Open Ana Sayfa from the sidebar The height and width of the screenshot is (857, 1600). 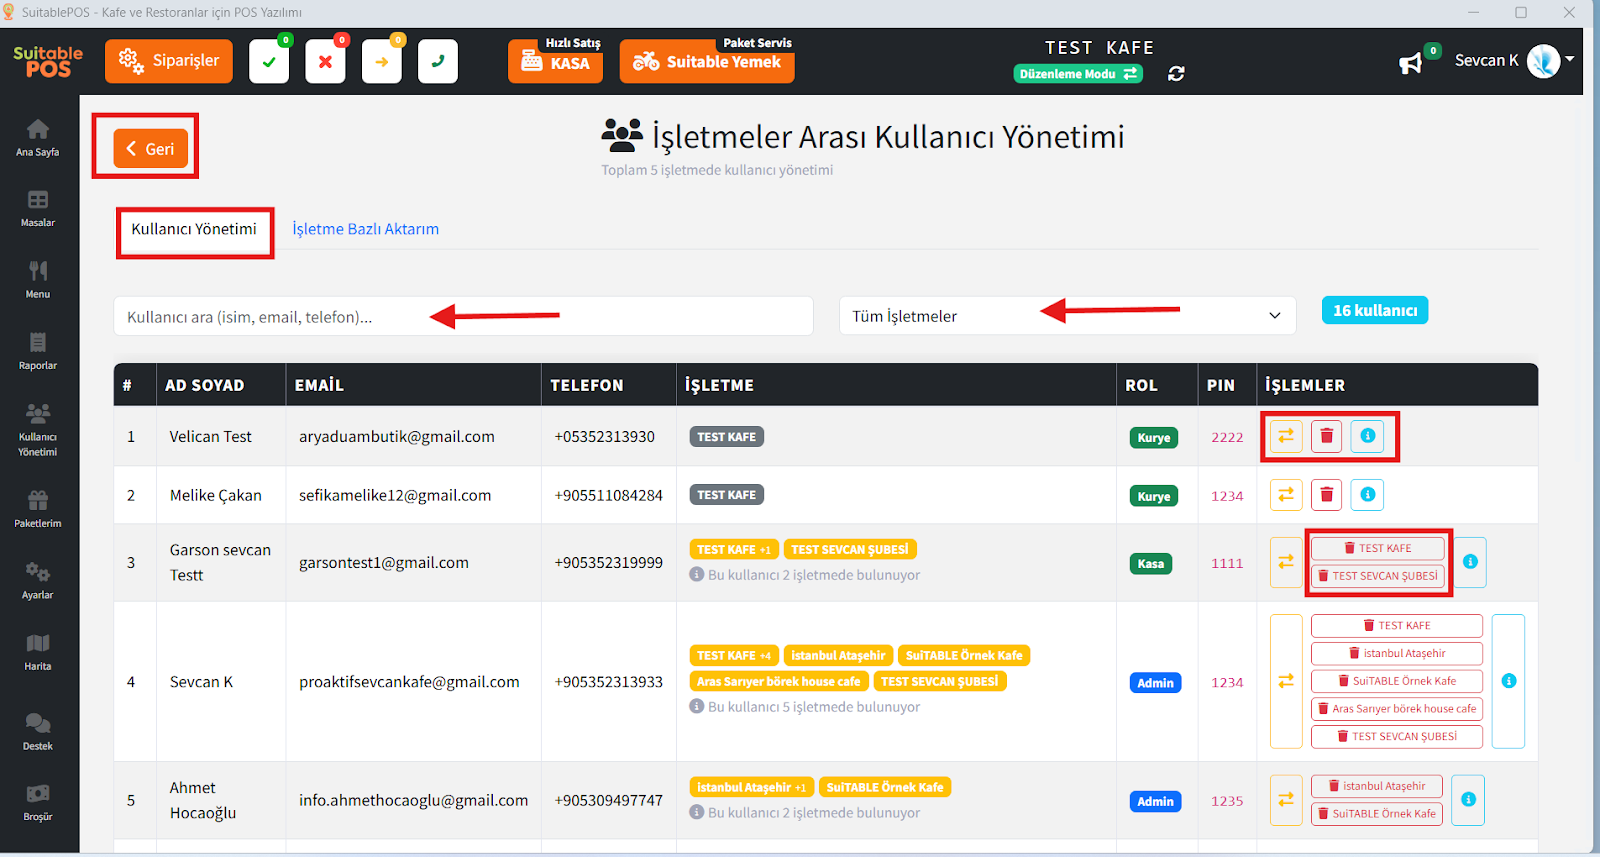tap(38, 137)
